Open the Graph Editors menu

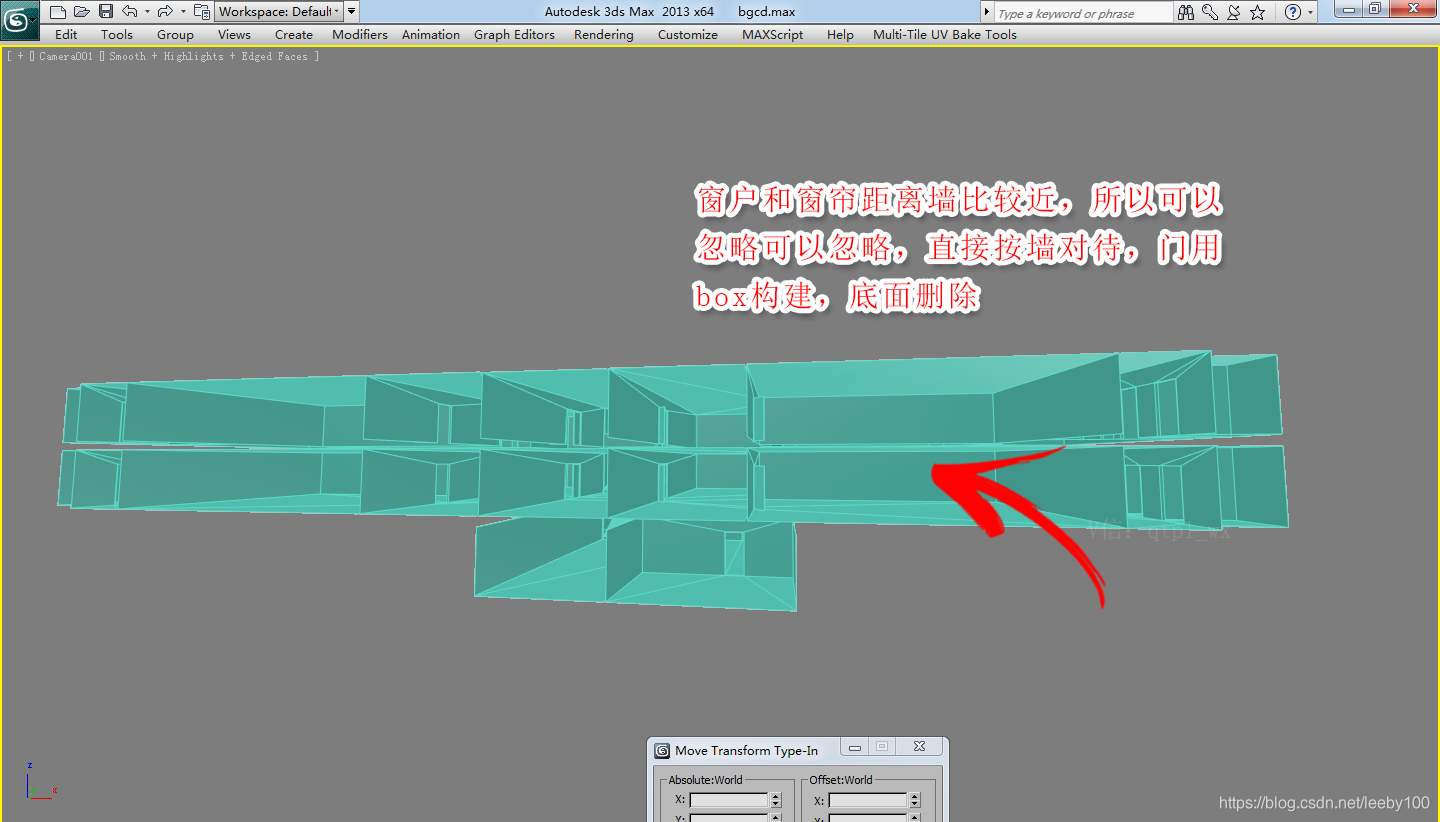coord(514,34)
